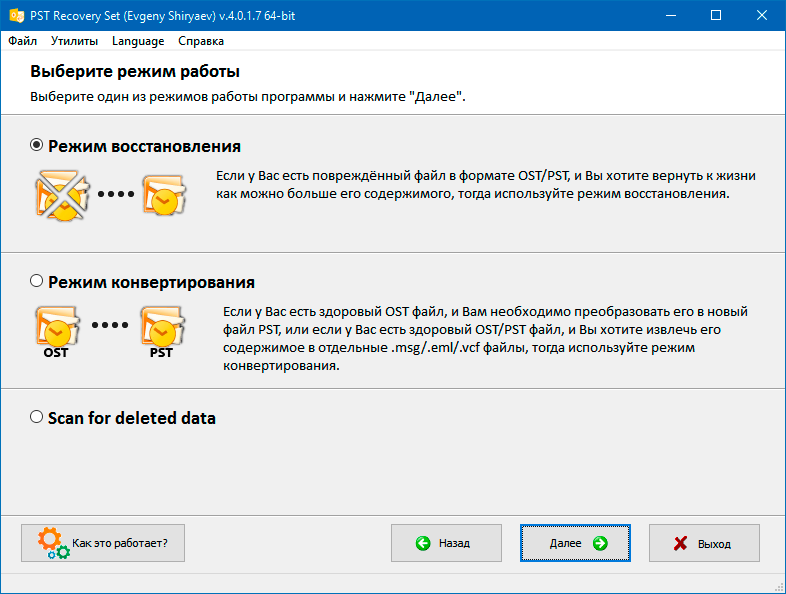Open the Справка menu
The width and height of the screenshot is (786, 594).
click(x=201, y=41)
